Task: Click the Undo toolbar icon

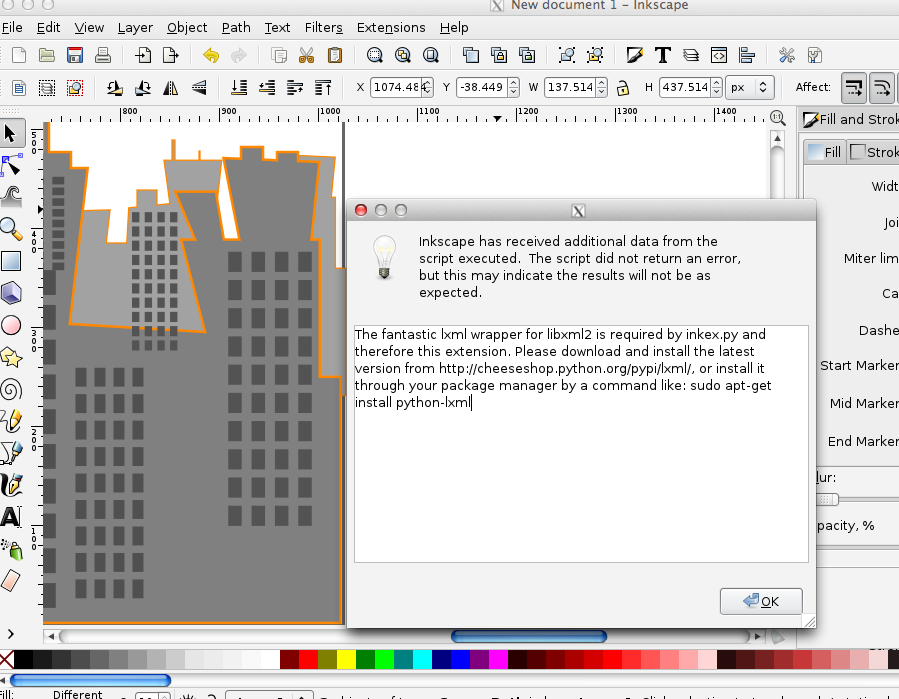Action: (x=210, y=55)
